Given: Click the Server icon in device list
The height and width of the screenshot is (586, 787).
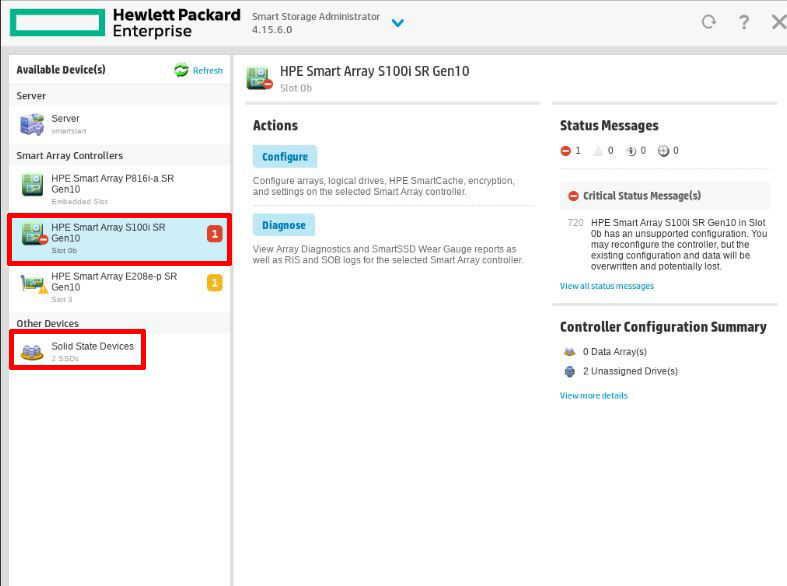Looking at the screenshot, I should point(32,125).
